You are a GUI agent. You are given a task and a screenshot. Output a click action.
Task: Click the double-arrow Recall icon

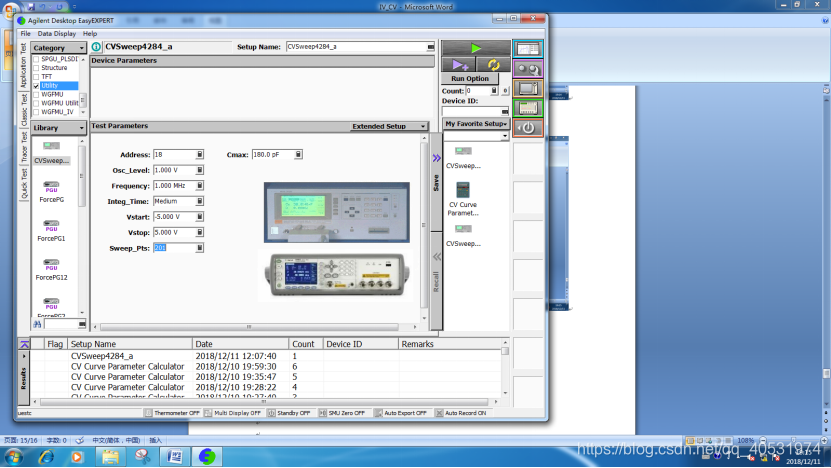[x=436, y=257]
